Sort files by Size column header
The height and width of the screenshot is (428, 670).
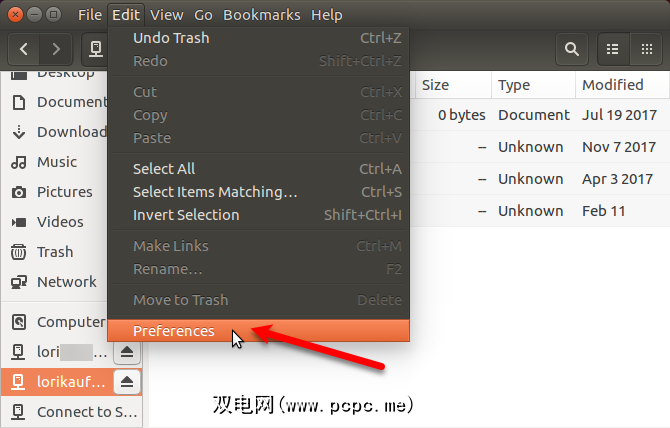[x=435, y=85]
